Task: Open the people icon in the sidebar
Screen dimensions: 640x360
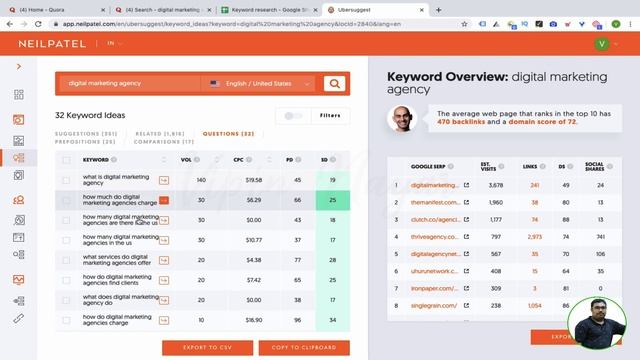Action: pyautogui.click(x=19, y=200)
